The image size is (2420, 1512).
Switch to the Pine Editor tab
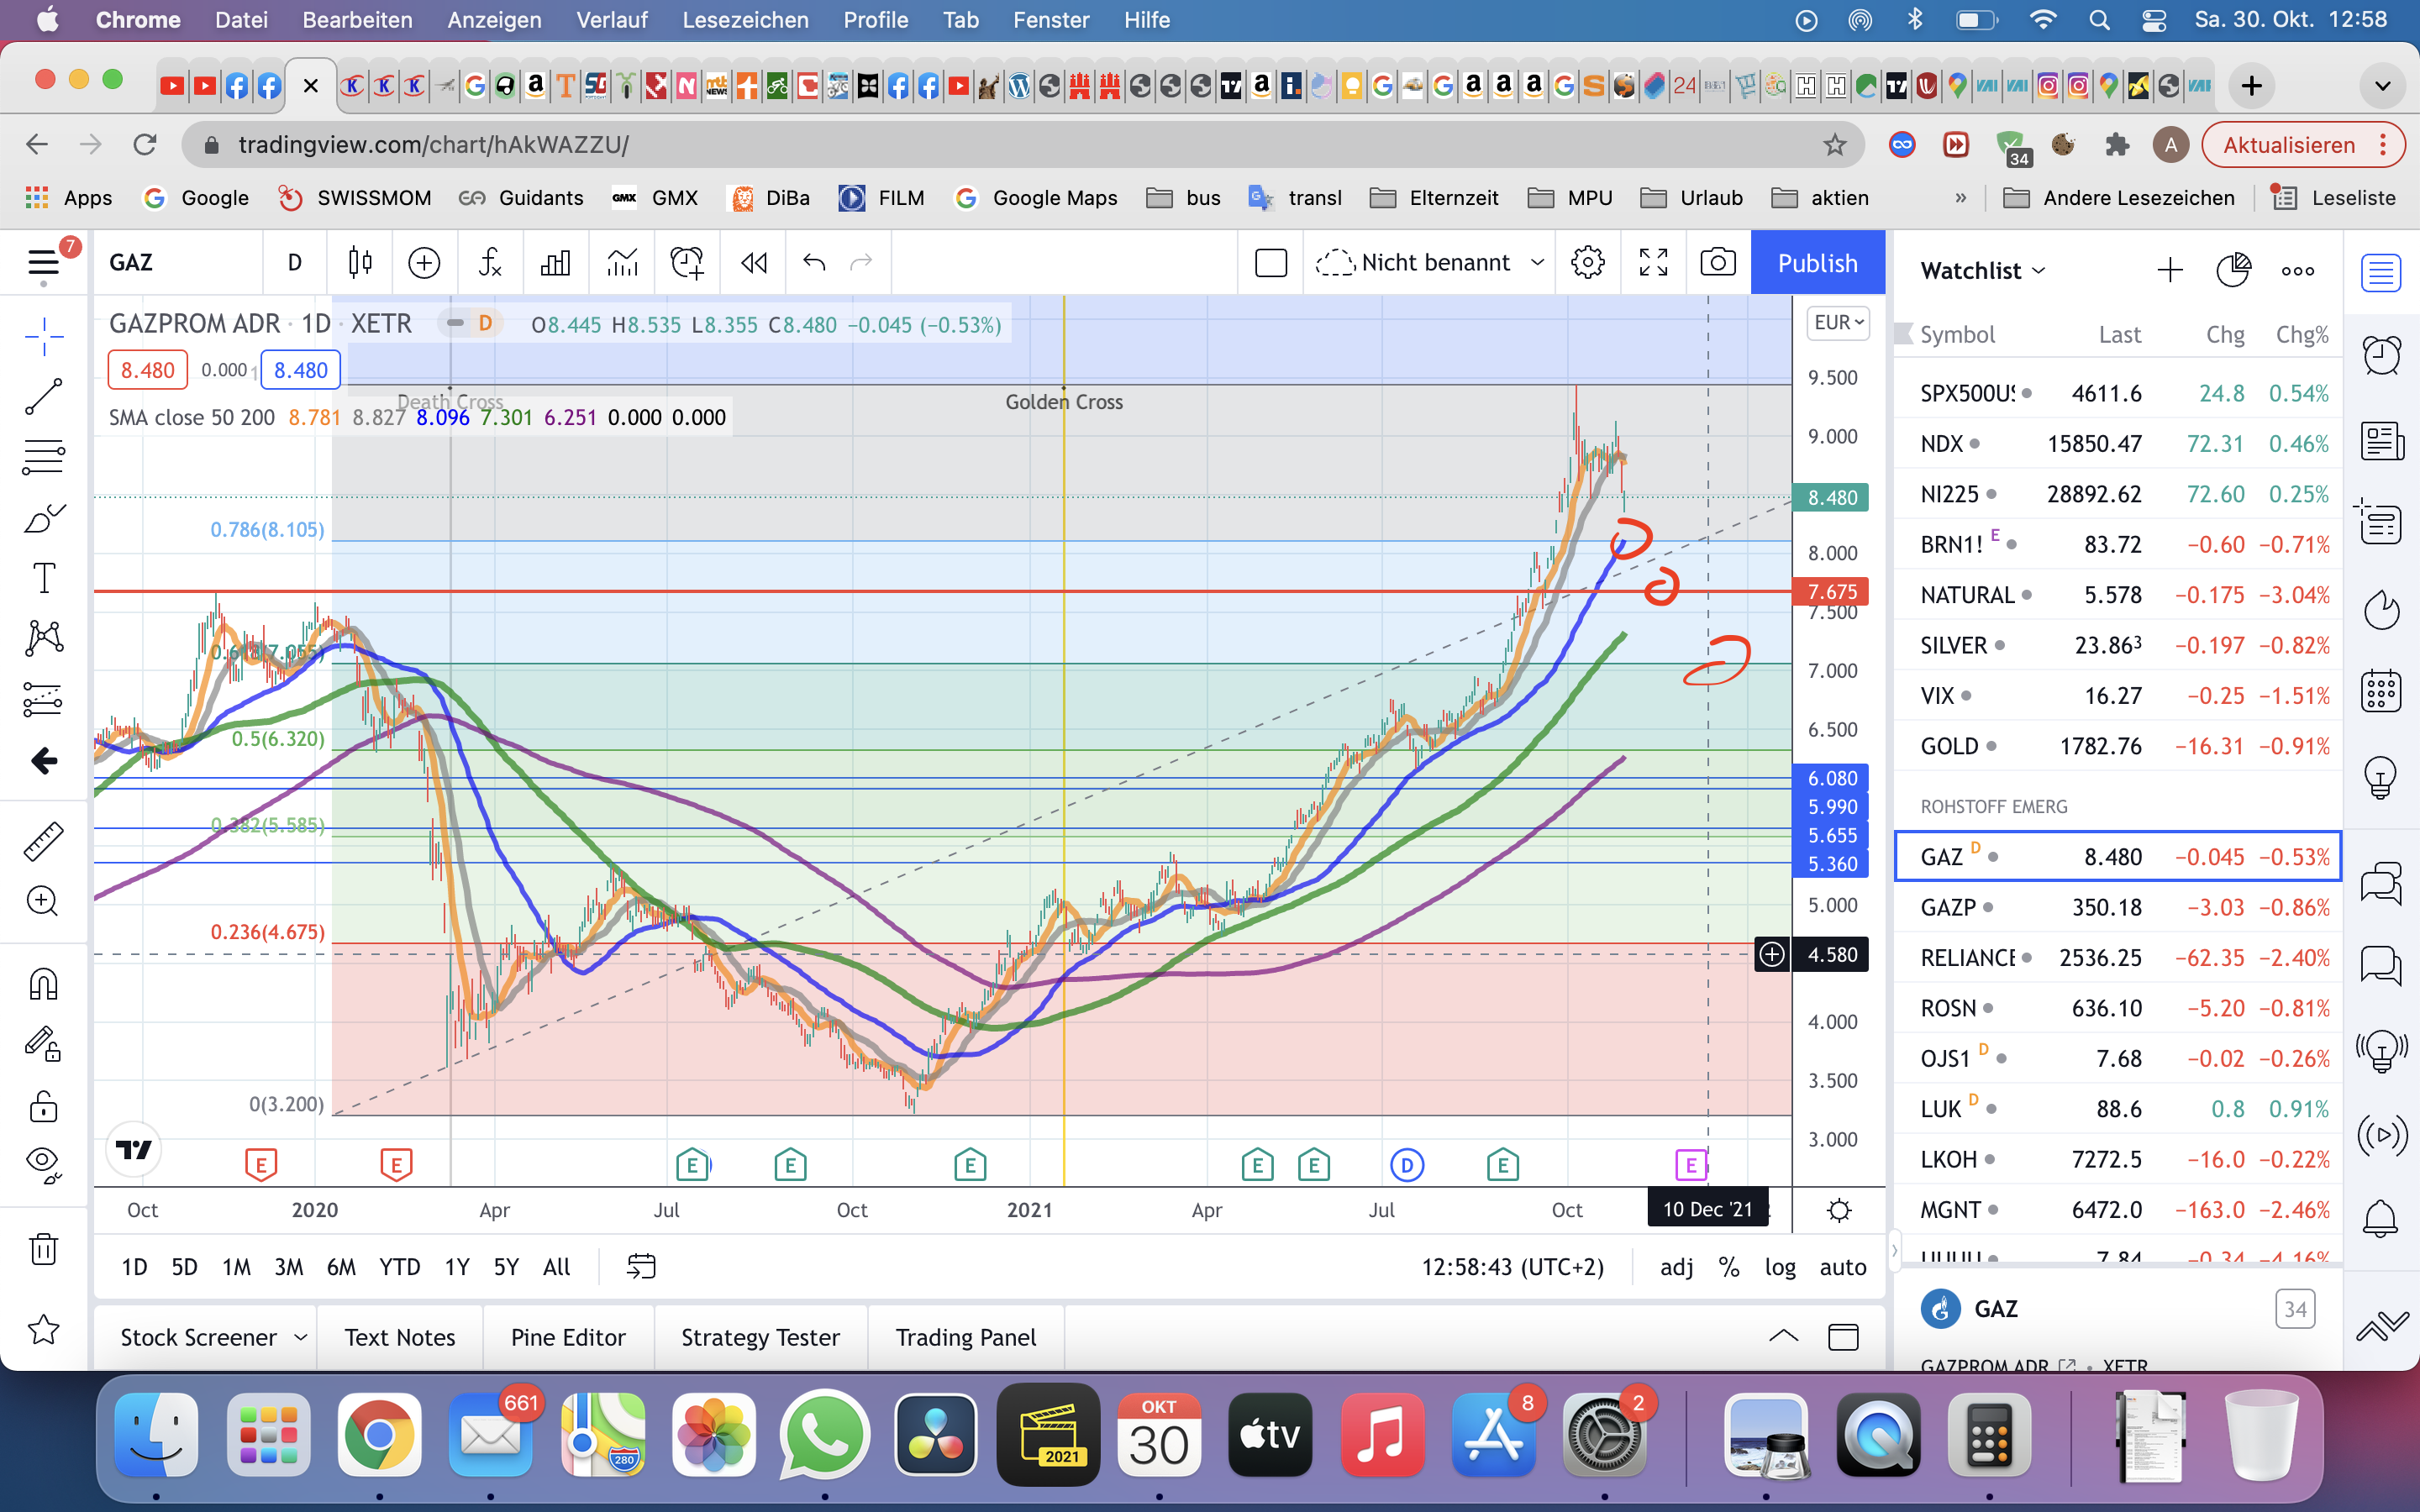pos(567,1337)
